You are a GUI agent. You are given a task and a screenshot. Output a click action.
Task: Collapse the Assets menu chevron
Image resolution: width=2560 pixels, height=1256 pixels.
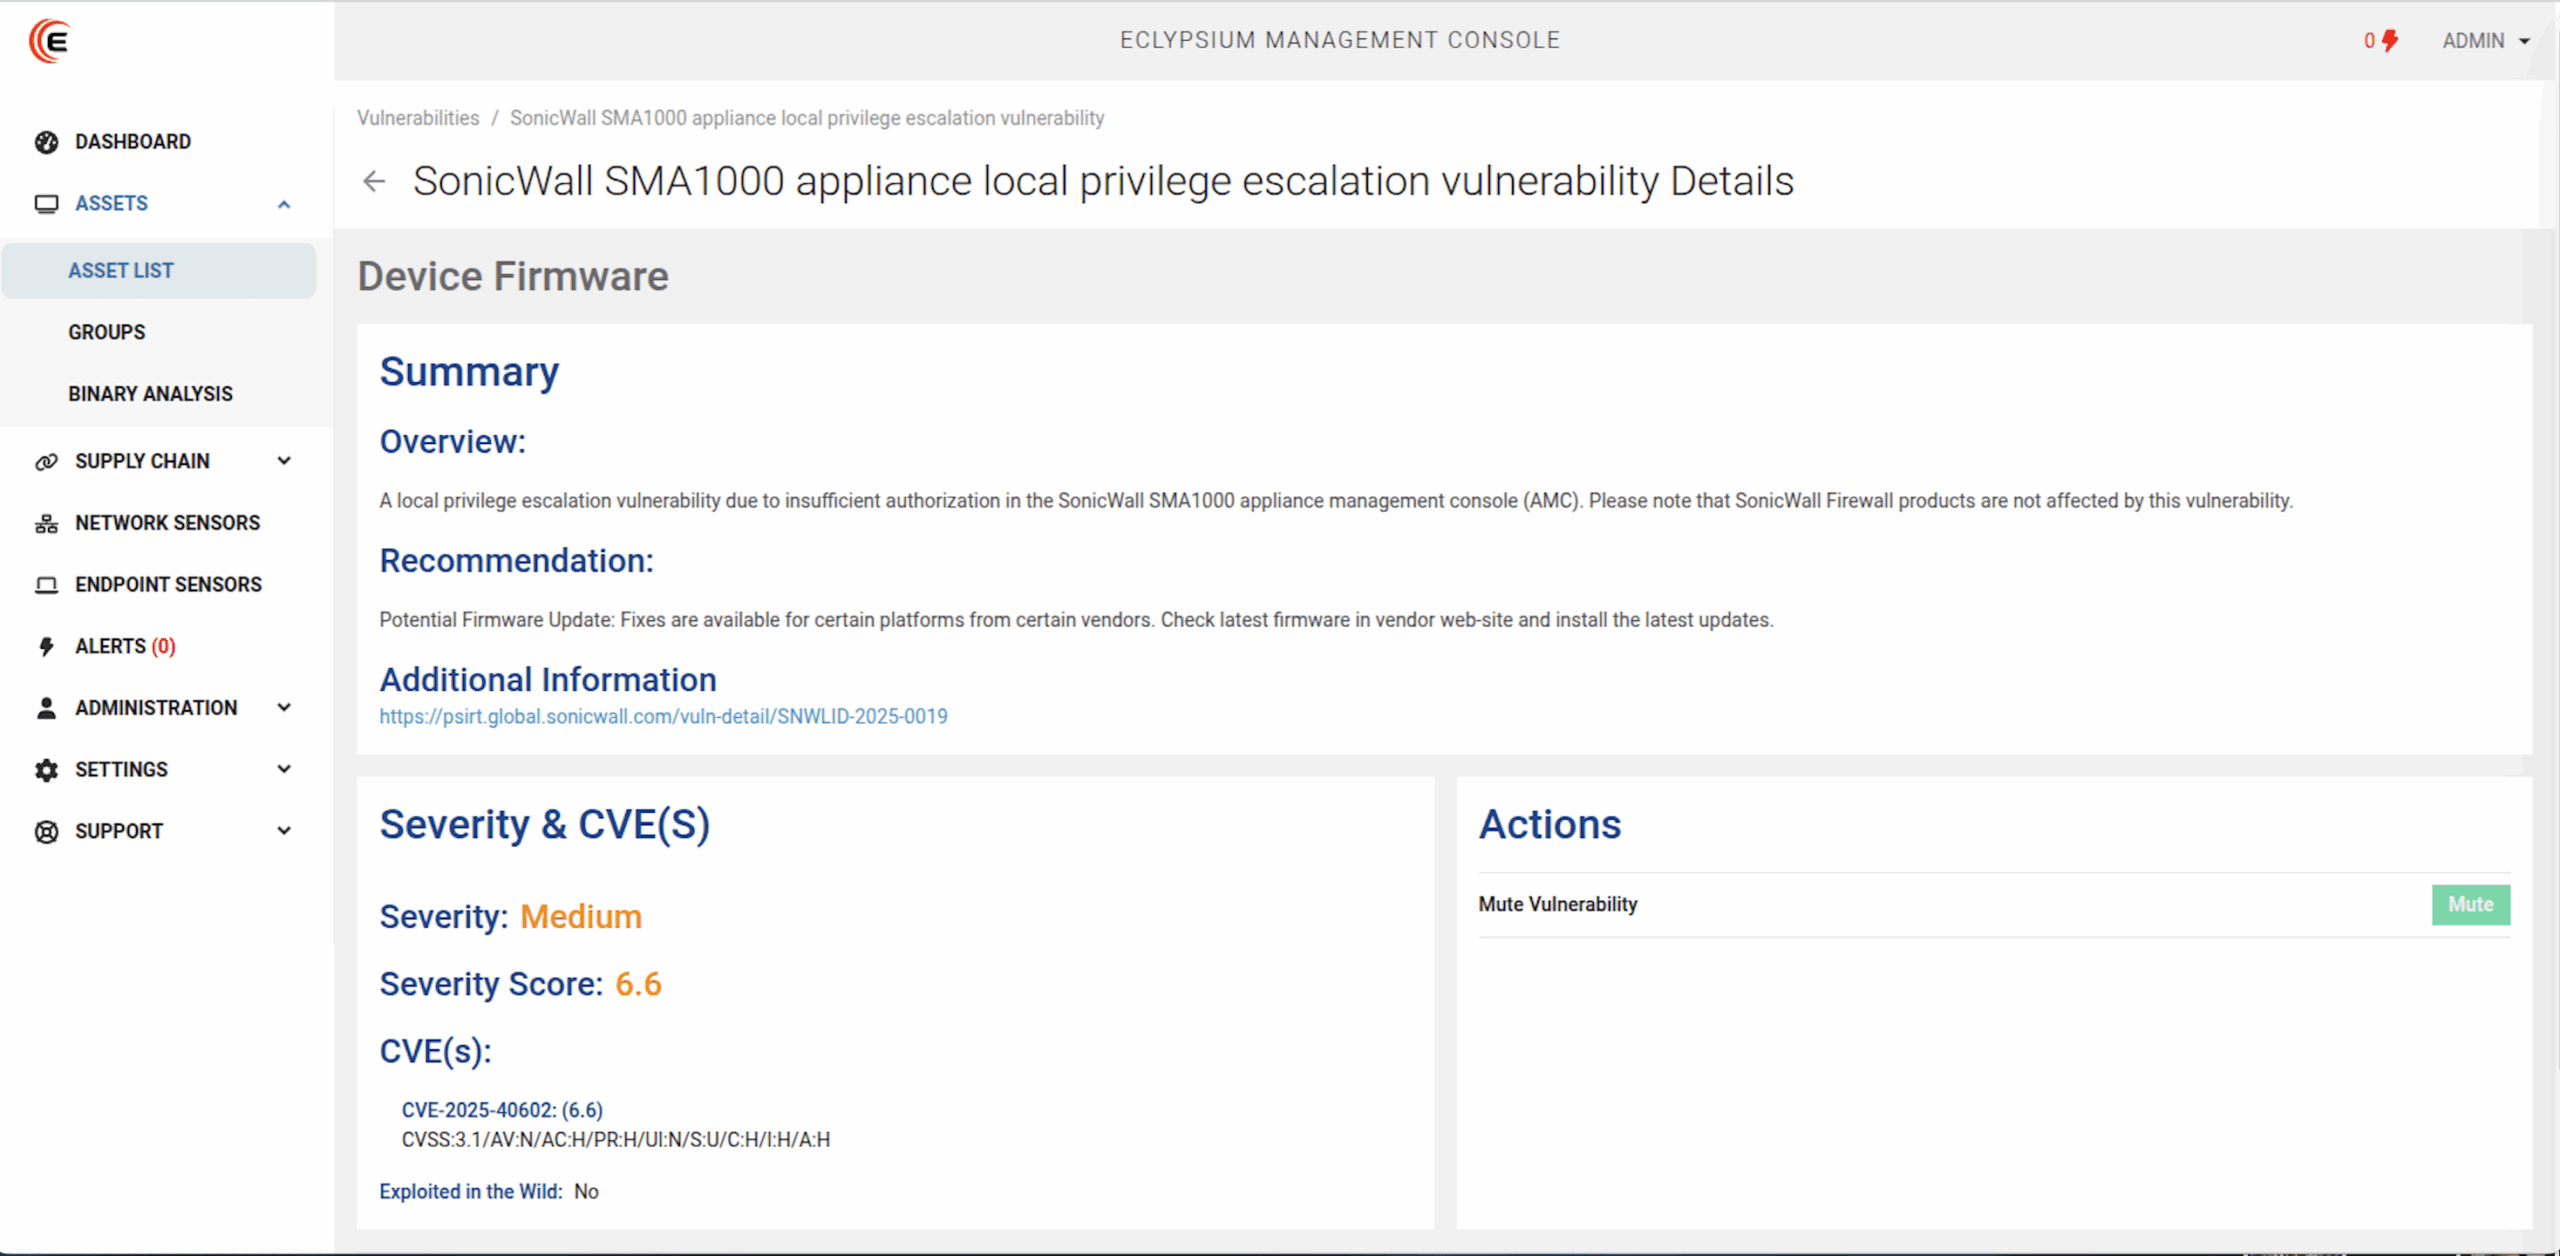tap(284, 204)
